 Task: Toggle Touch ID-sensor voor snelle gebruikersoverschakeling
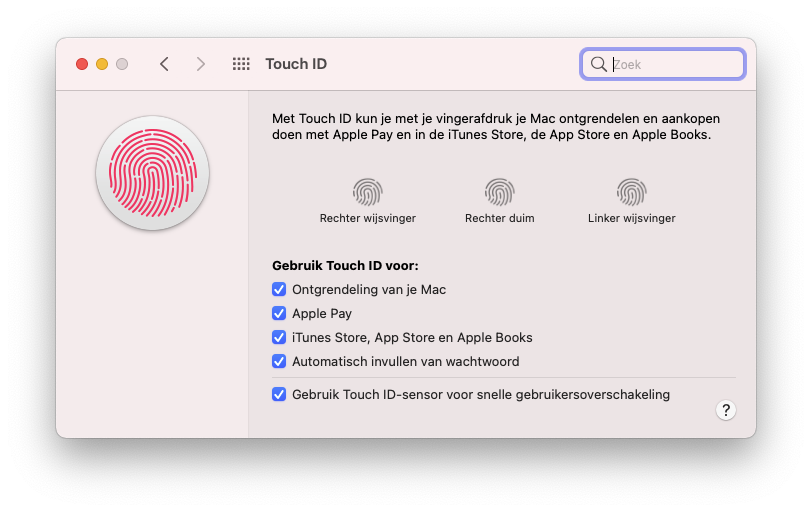279,394
